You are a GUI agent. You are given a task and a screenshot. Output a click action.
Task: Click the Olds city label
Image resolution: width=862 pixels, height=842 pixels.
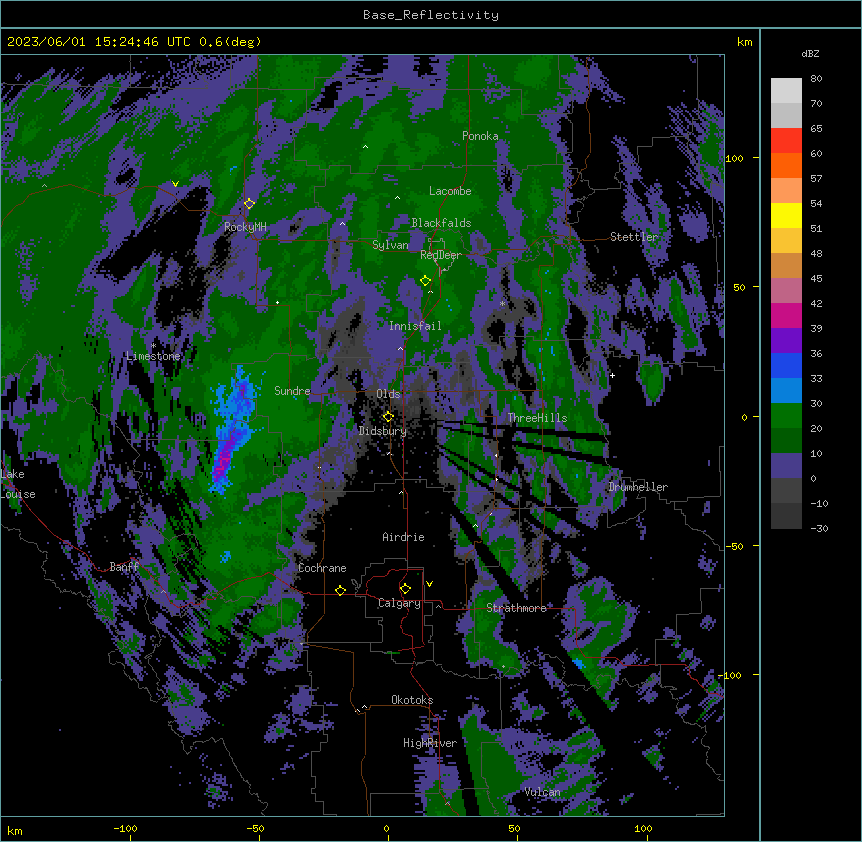(x=388, y=394)
